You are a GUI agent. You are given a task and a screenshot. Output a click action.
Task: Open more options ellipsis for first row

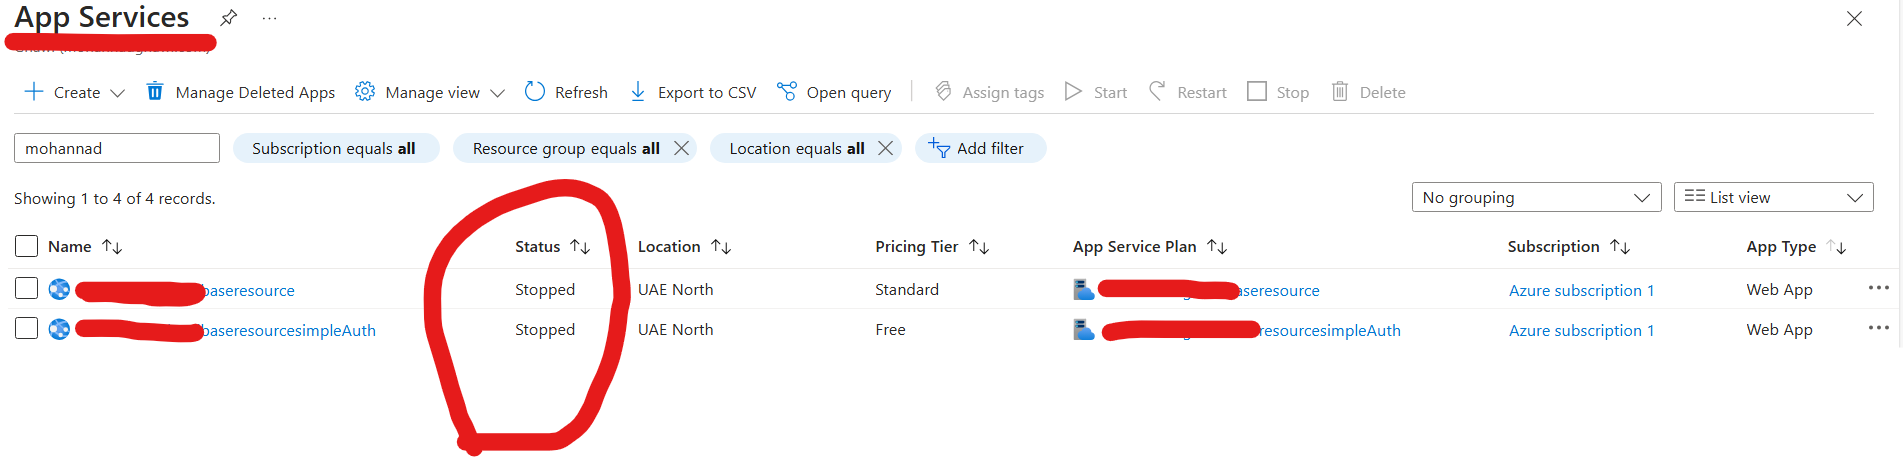[x=1878, y=288]
